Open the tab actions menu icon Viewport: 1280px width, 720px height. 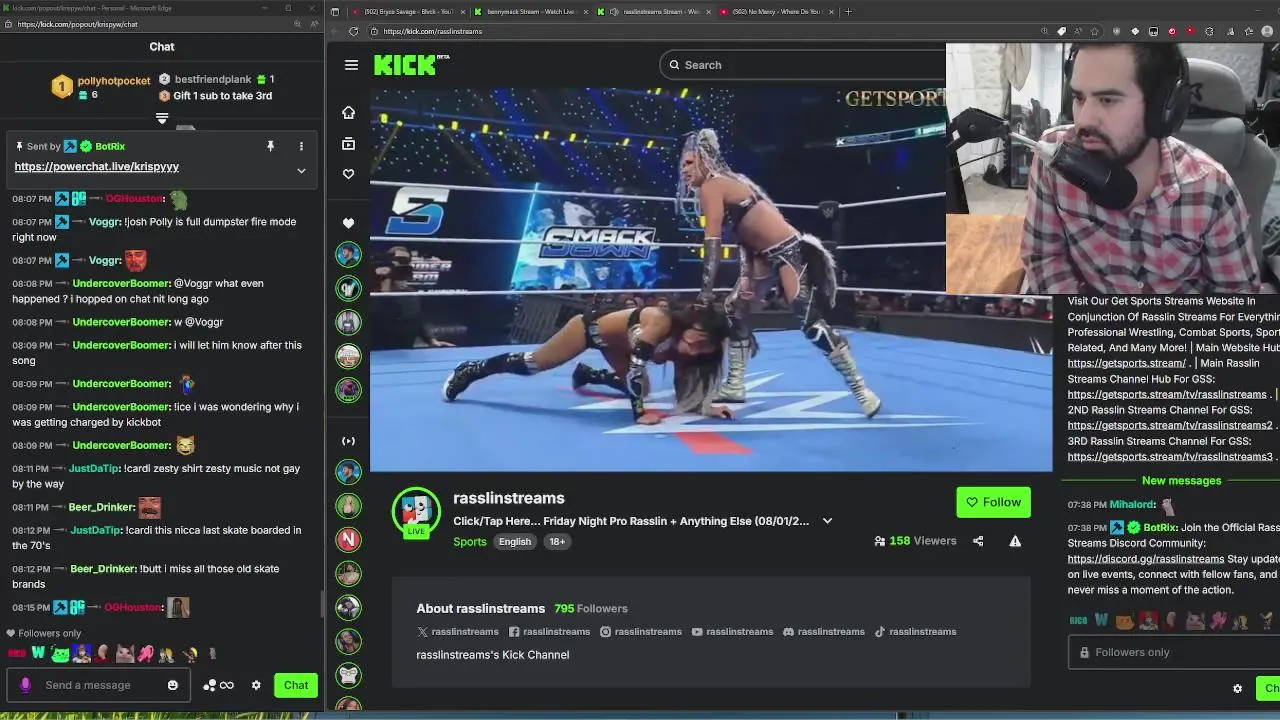tap(334, 12)
